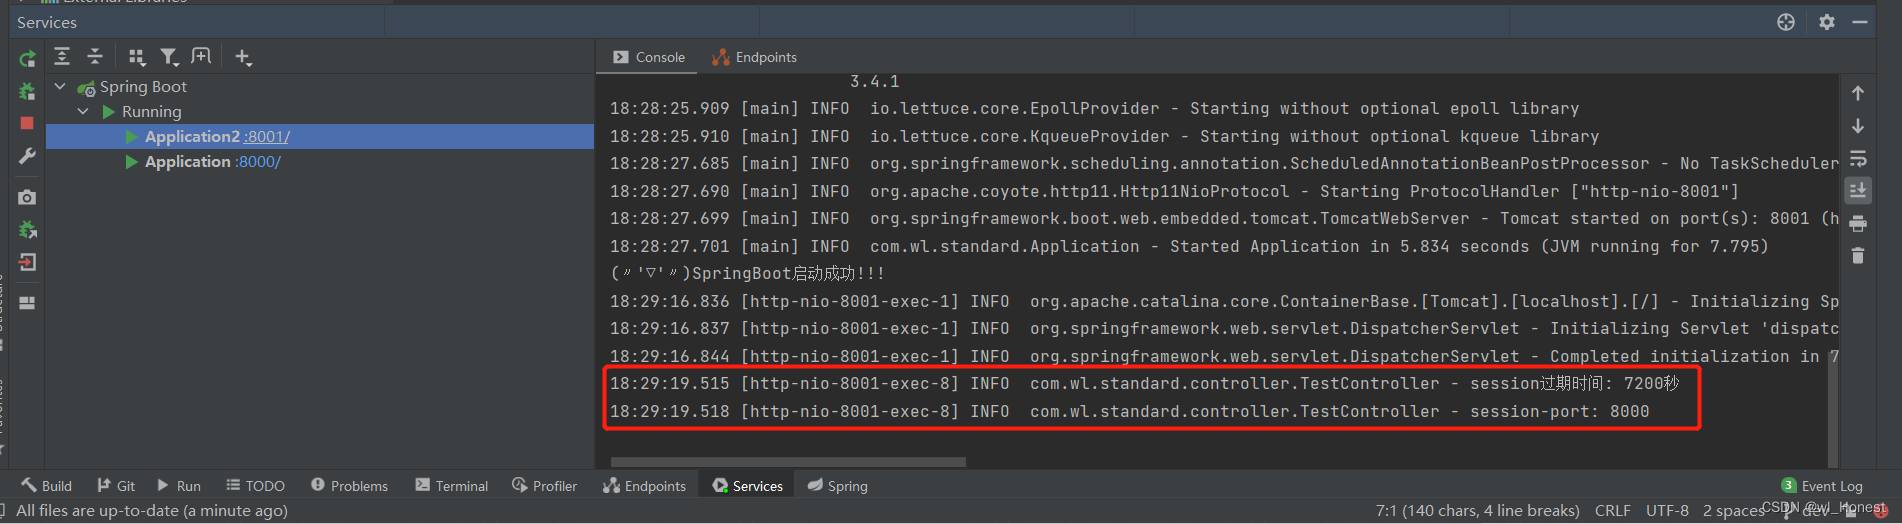1902x524 pixels.
Task: Click the 'session-port: 8000' log line
Action: point(1130,412)
